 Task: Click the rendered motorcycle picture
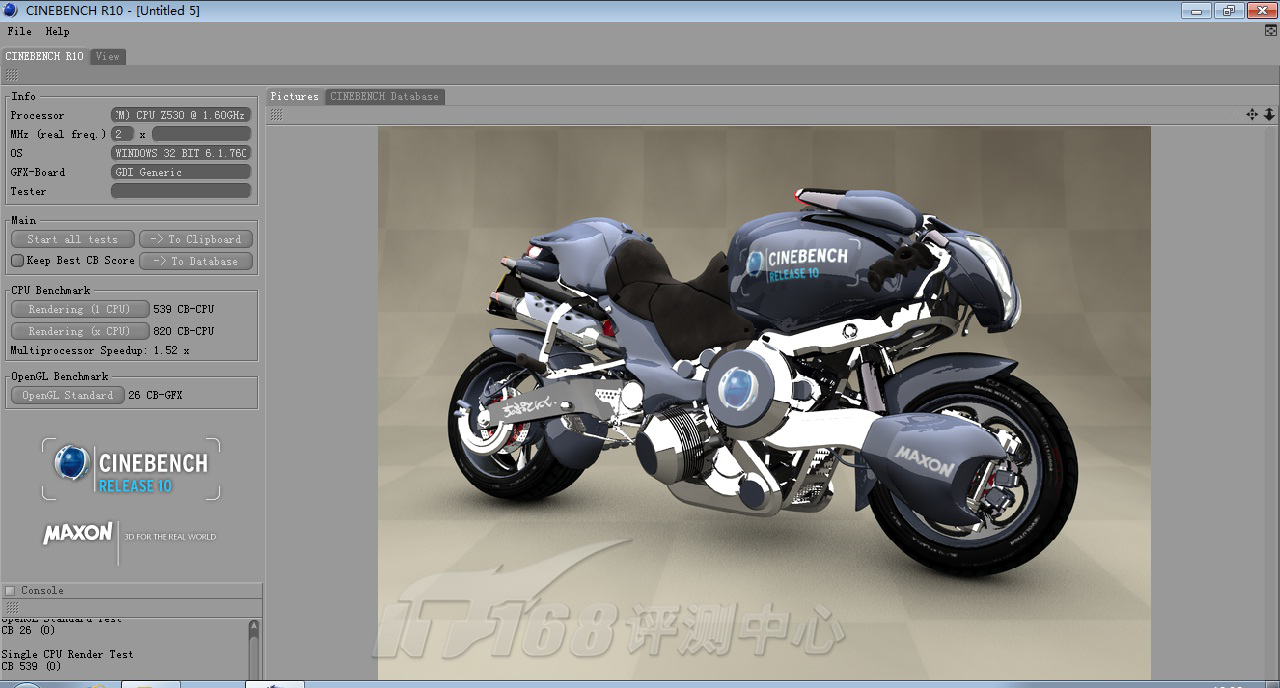(x=764, y=402)
